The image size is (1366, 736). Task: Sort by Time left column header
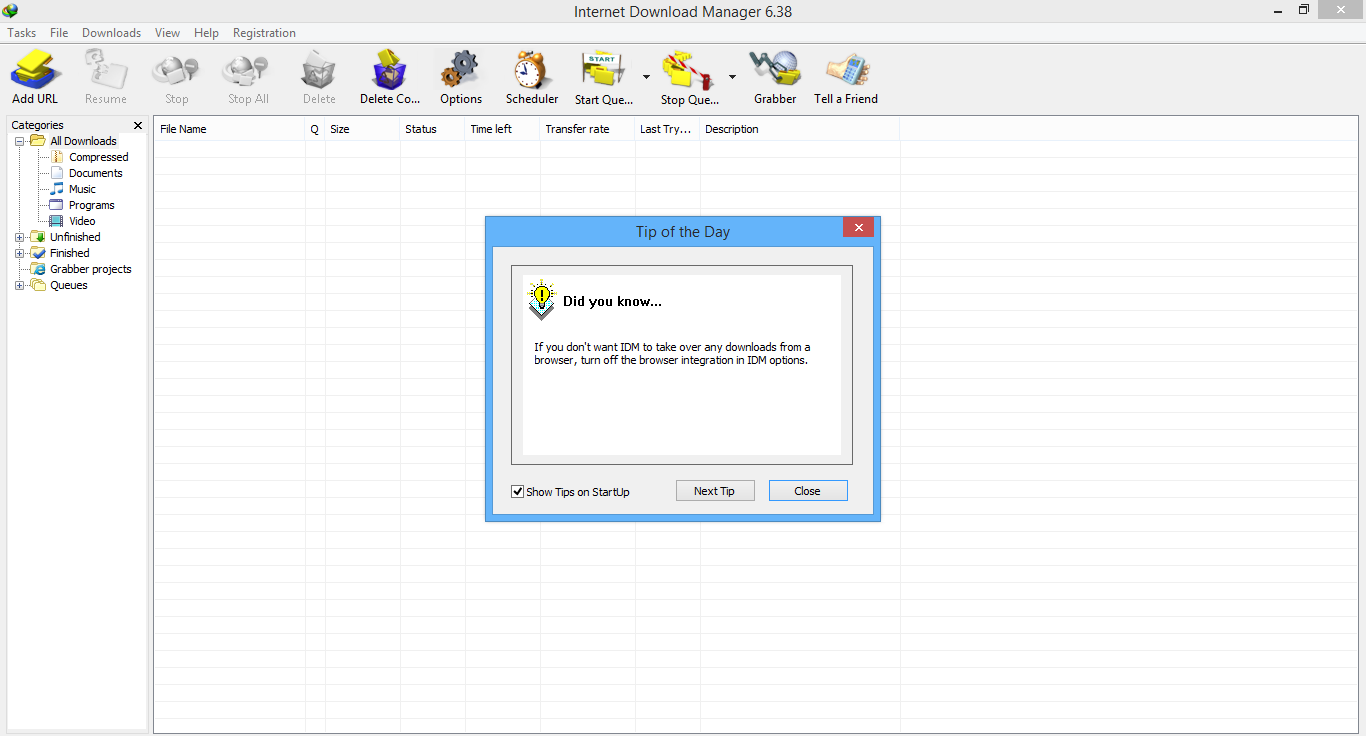coord(503,129)
